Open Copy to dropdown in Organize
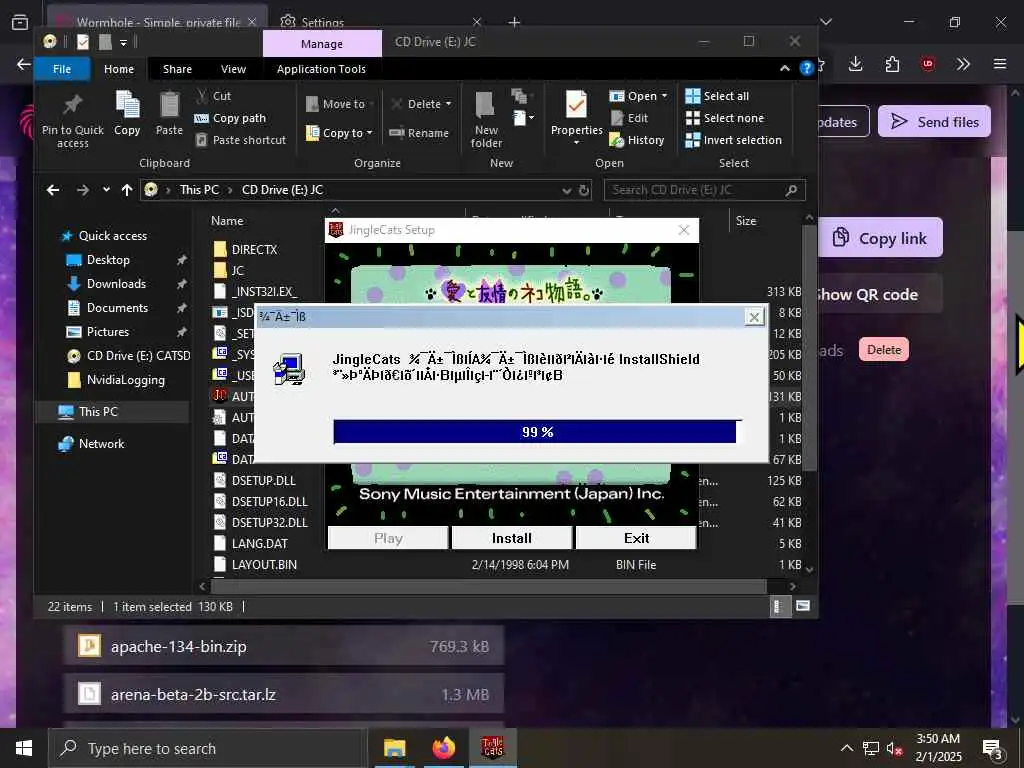This screenshot has width=1024, height=768. (x=339, y=133)
